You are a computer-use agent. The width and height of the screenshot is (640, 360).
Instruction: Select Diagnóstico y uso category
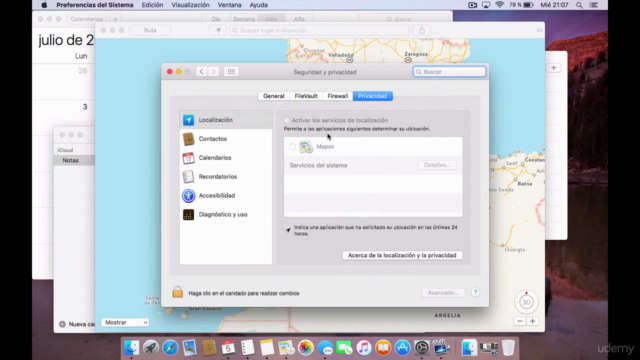[x=226, y=214]
